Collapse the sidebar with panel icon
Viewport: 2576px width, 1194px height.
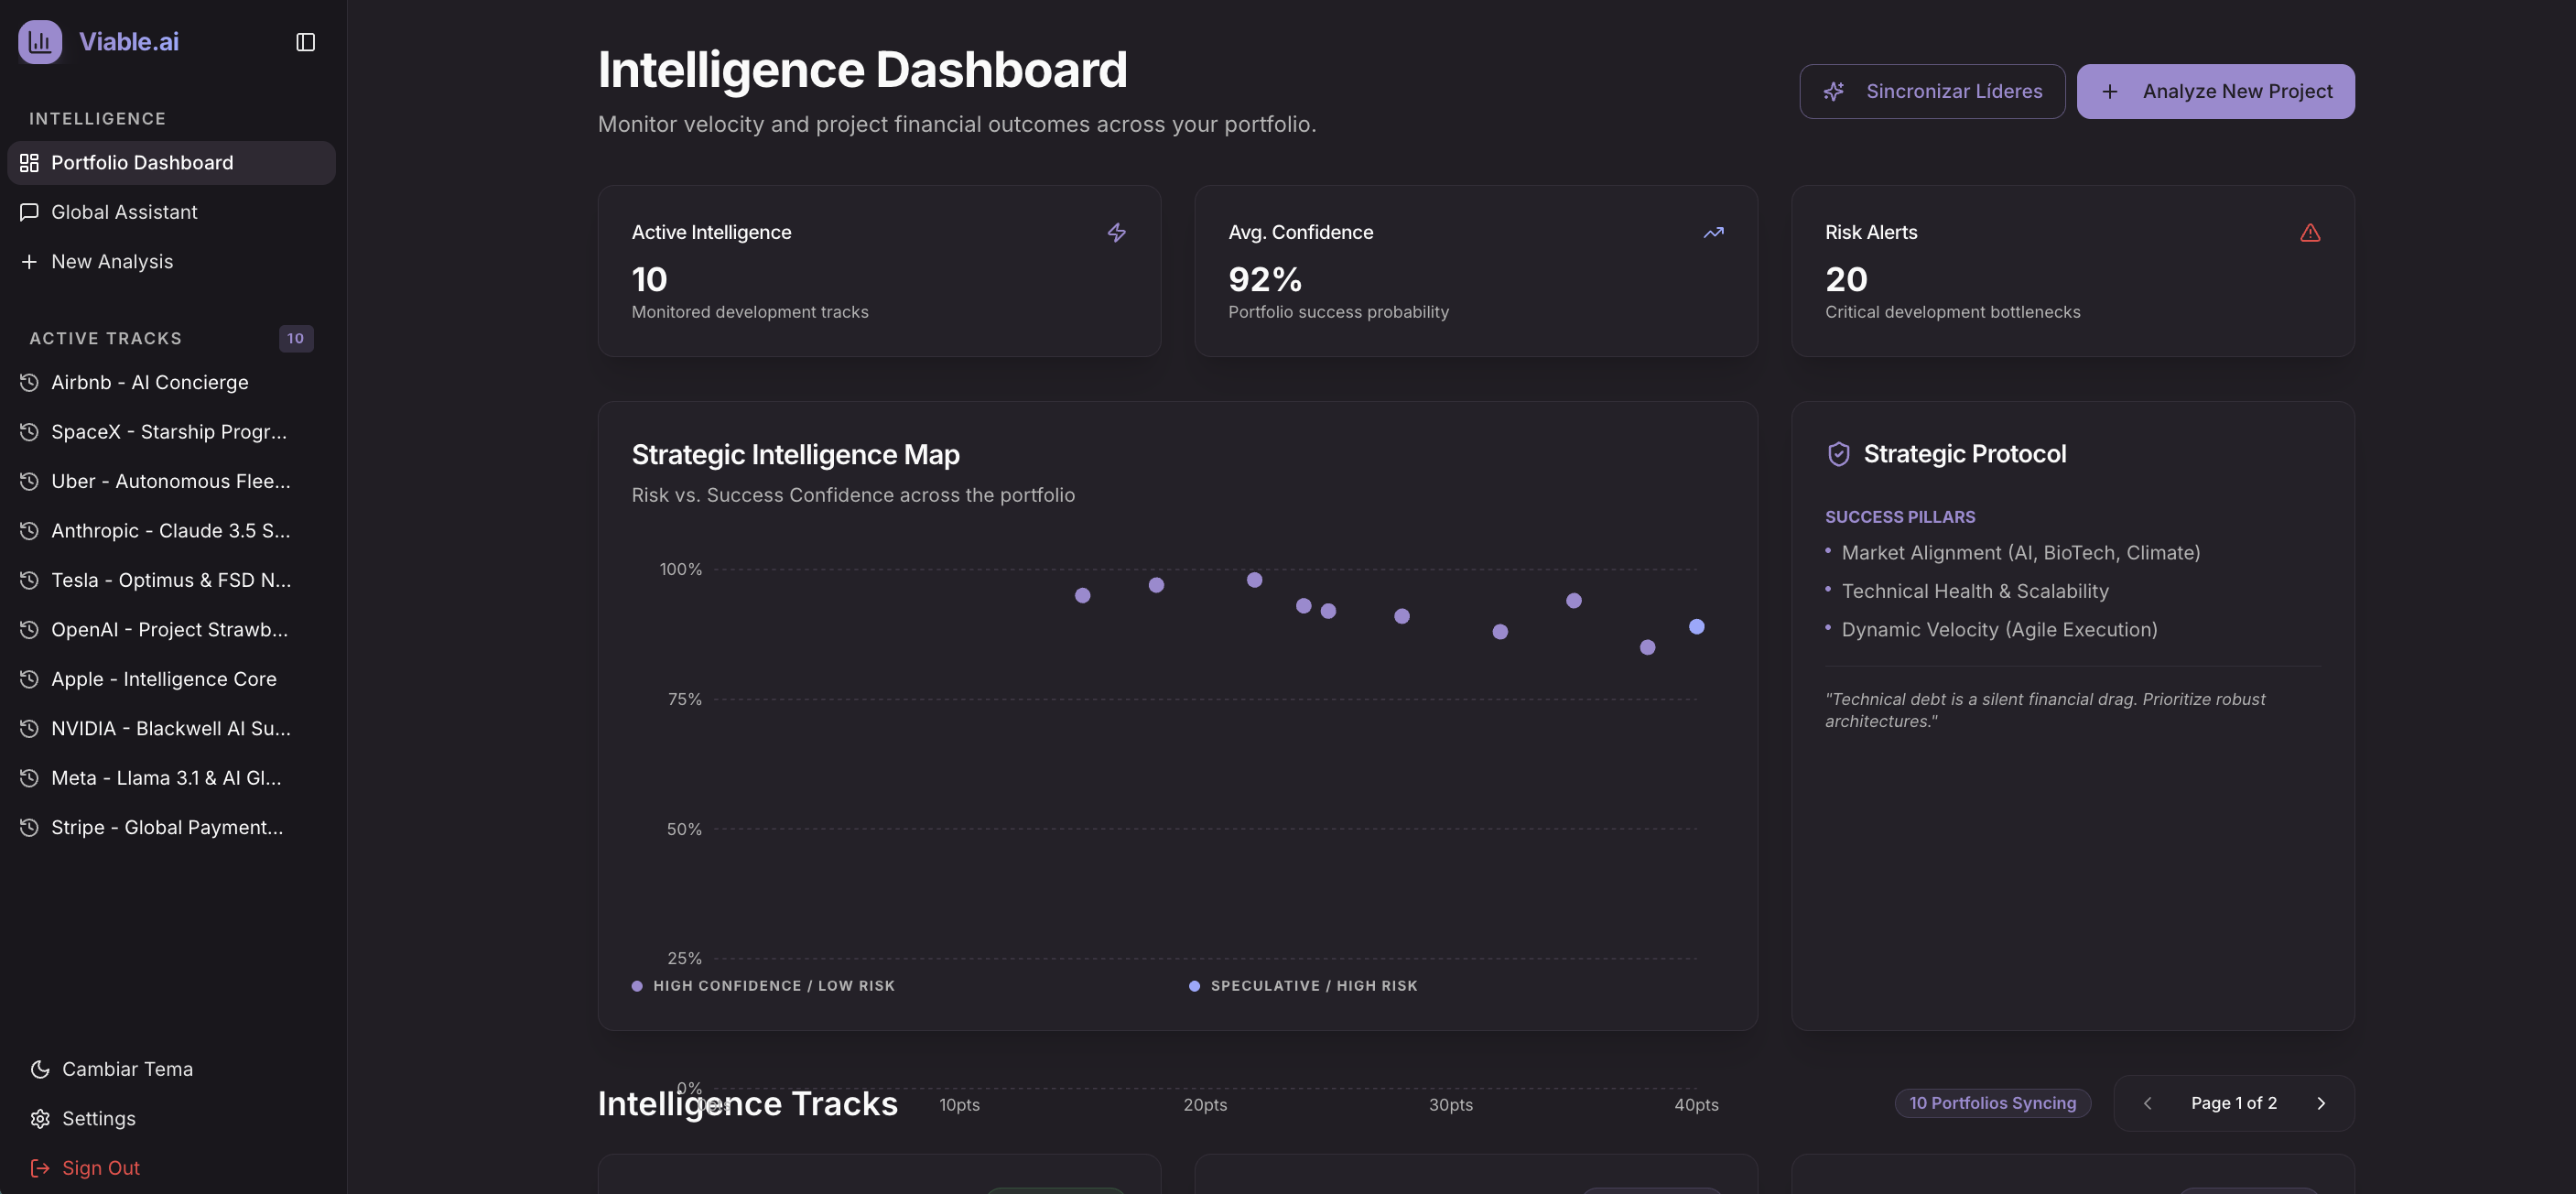tap(306, 42)
